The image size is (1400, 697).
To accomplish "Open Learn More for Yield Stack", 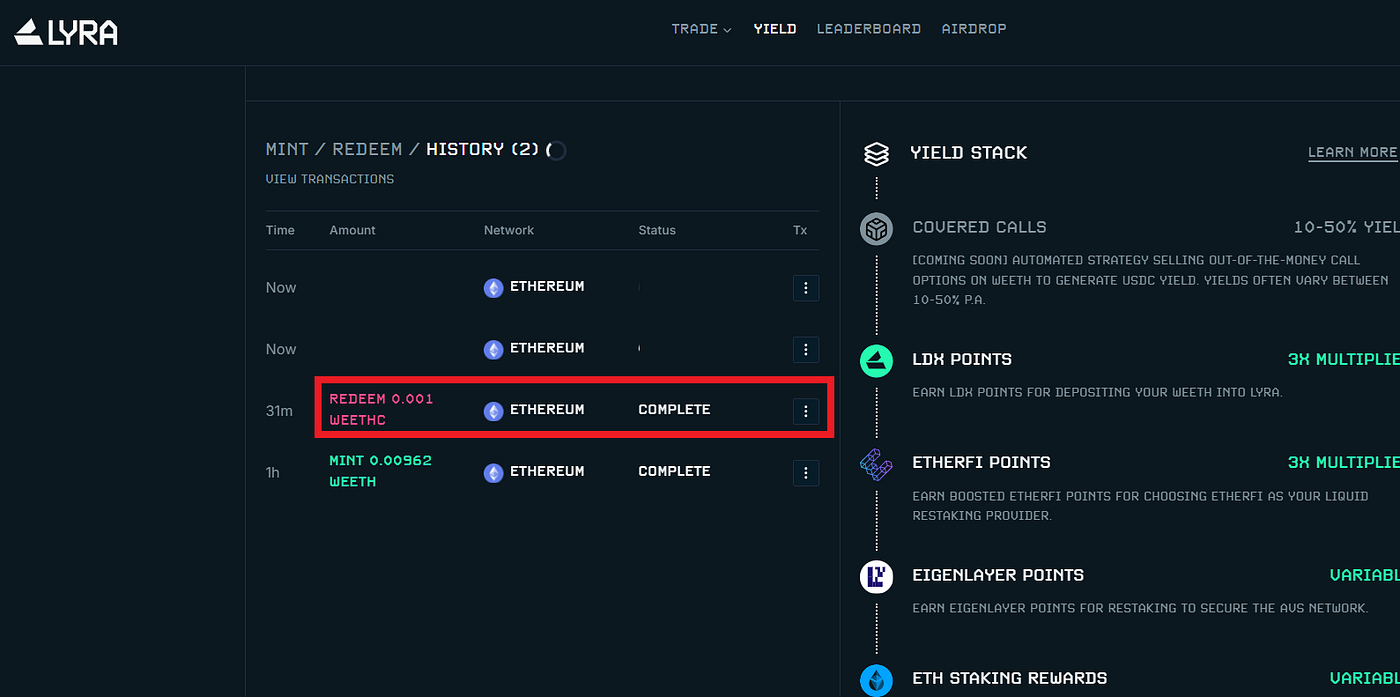I will [x=1353, y=152].
